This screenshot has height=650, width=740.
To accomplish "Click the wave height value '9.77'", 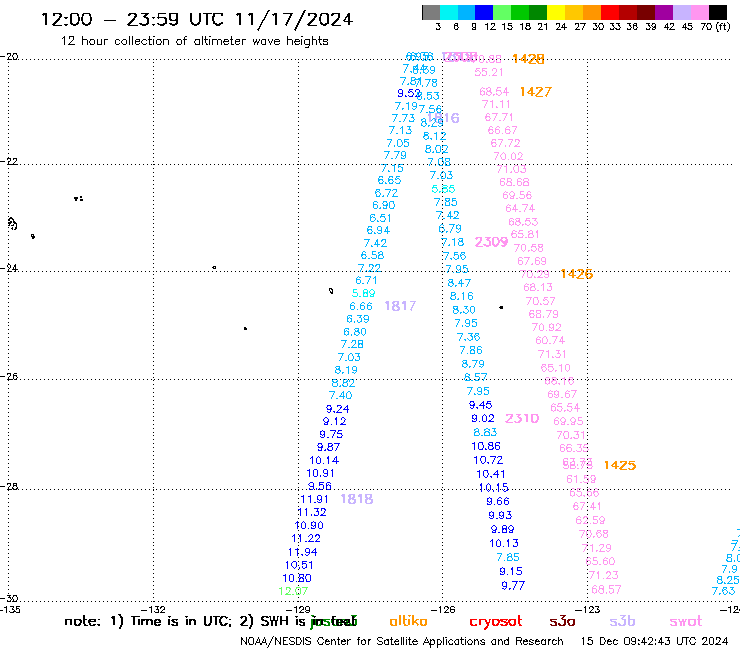I will click(x=513, y=586).
